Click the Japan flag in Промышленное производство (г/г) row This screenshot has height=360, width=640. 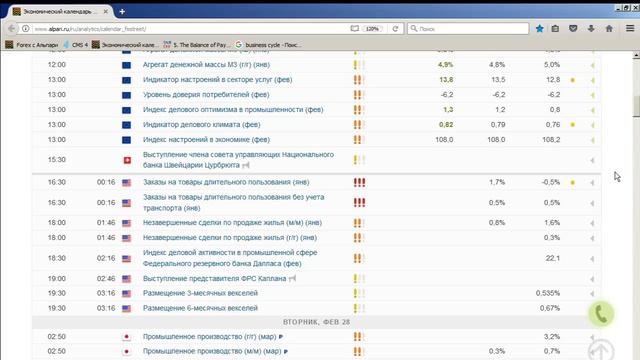coord(127,337)
